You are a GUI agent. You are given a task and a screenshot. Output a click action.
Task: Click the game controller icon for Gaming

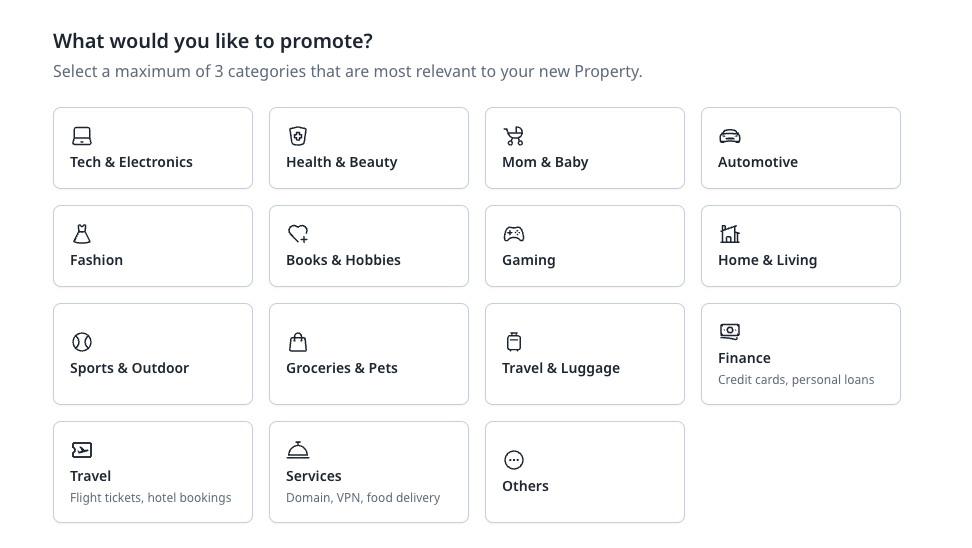point(514,234)
